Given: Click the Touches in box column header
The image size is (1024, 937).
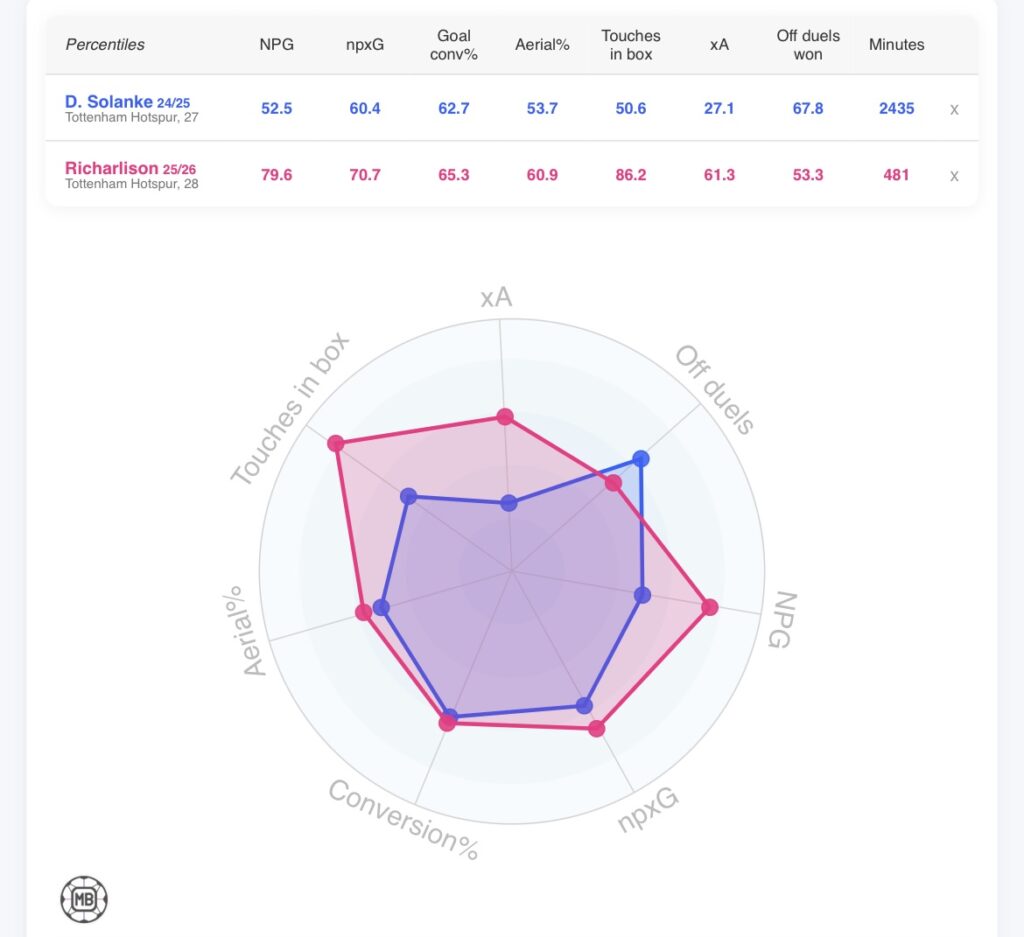Looking at the screenshot, I should pyautogui.click(x=631, y=45).
